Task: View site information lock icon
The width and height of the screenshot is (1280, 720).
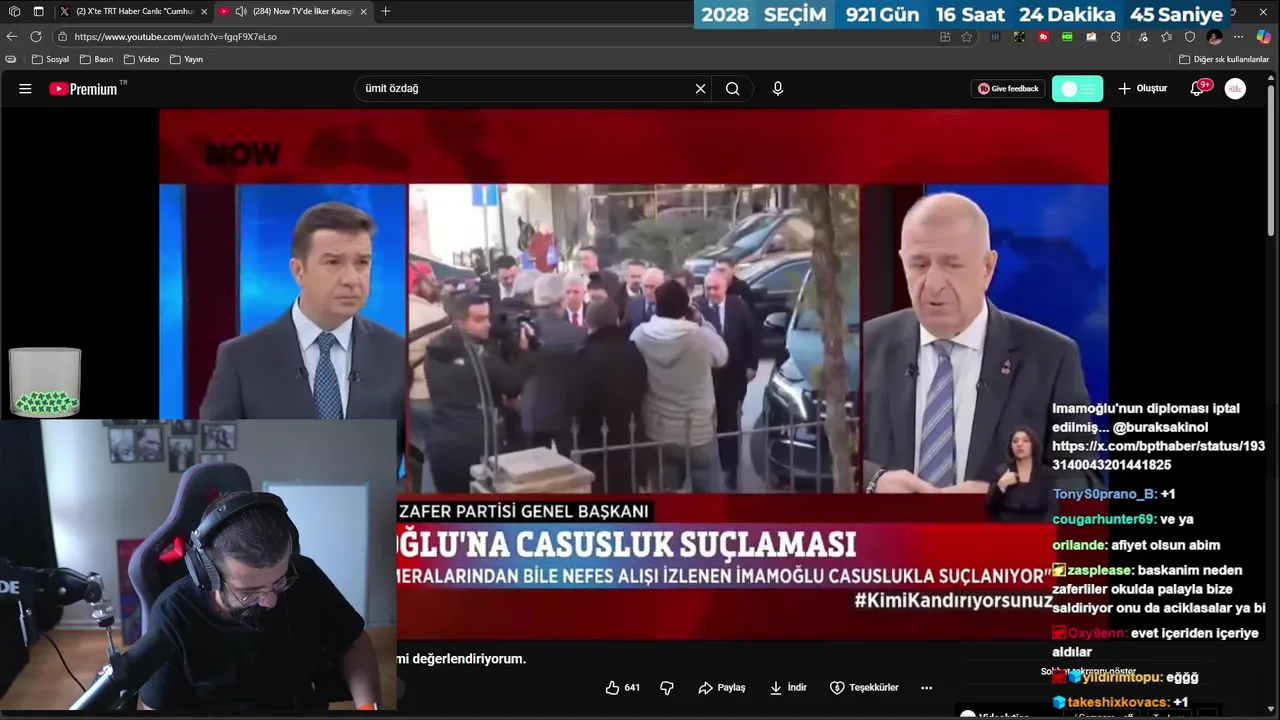Action: [x=63, y=36]
